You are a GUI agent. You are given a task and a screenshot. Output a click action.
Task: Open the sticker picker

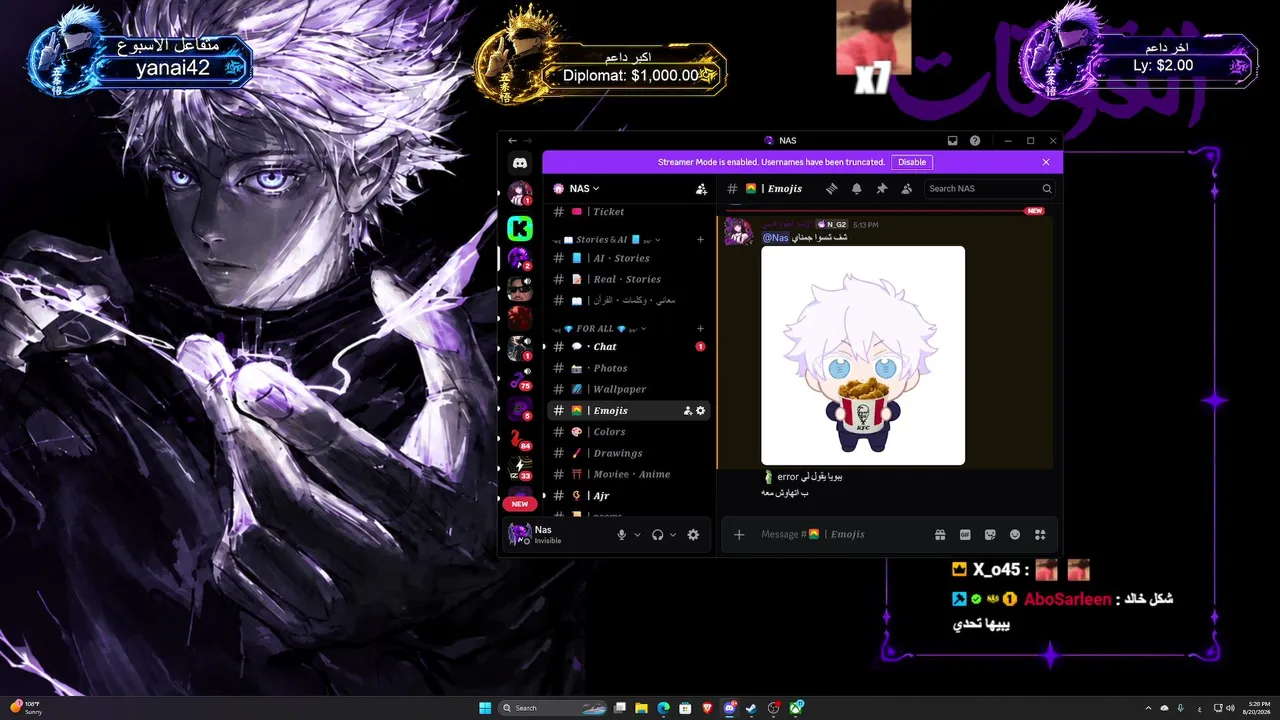(990, 535)
